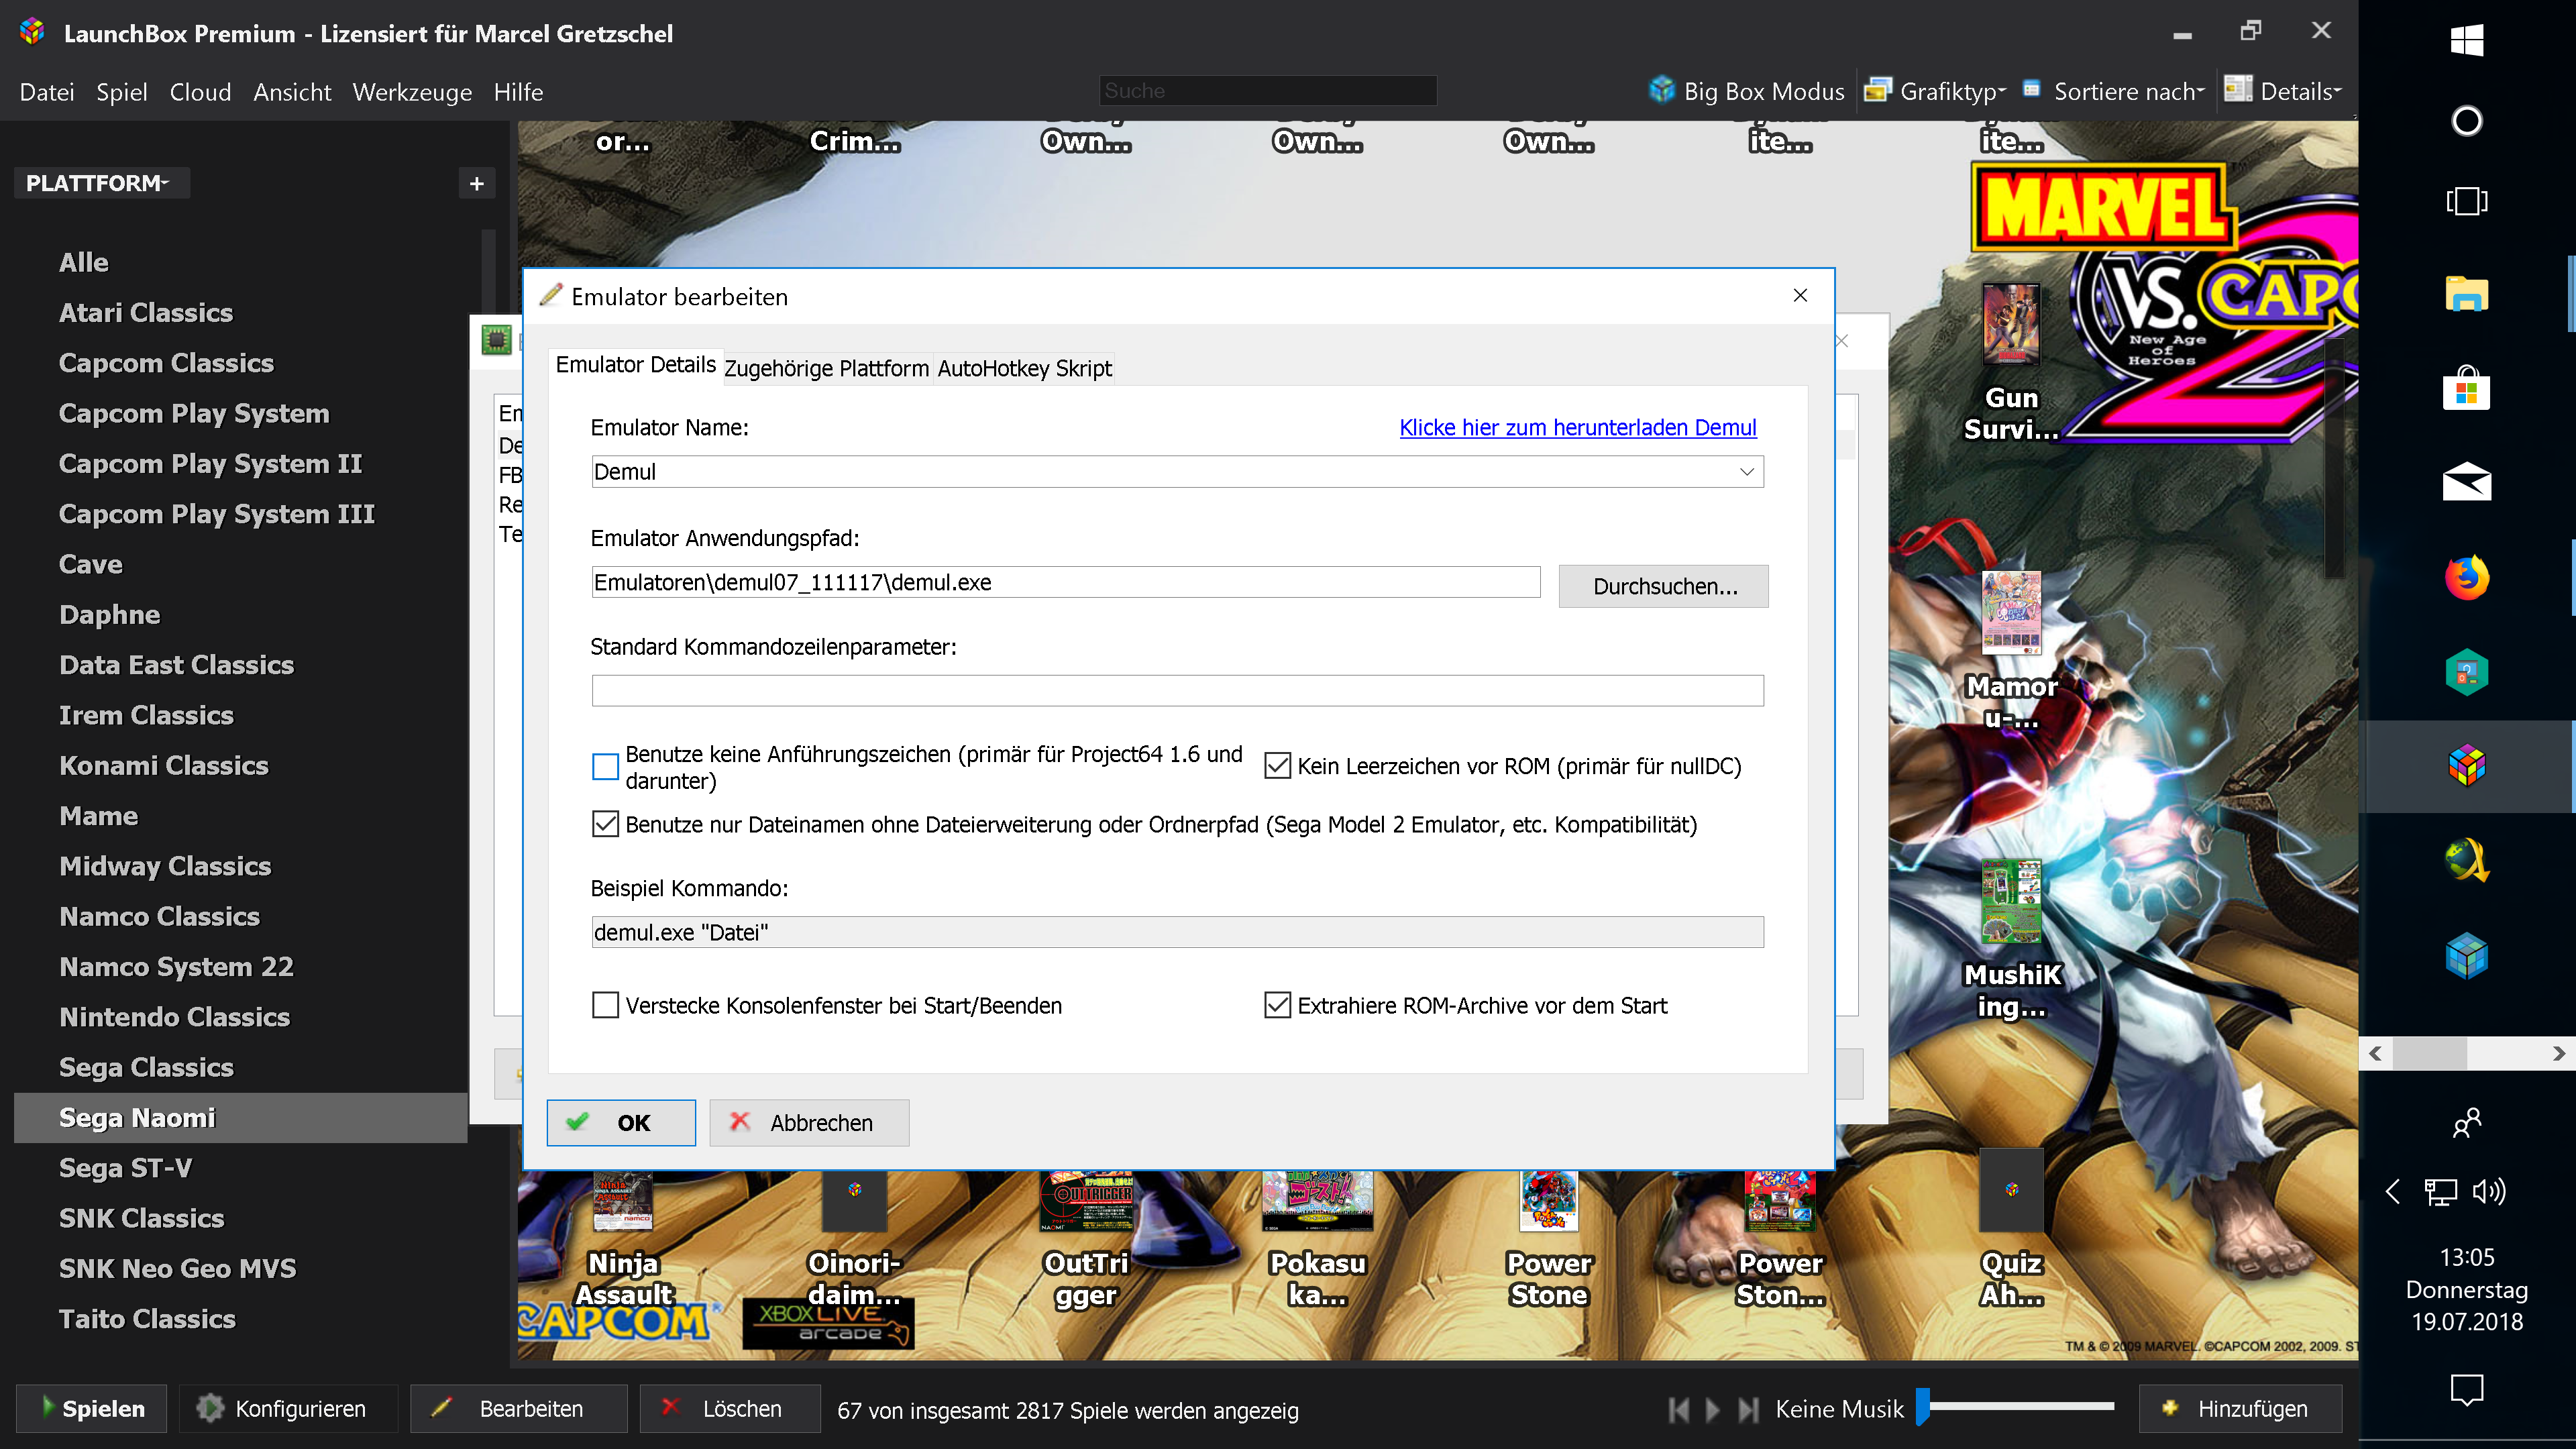The height and width of the screenshot is (1449, 2576).
Task: Click the Hinzufügen button
Action: [x=2240, y=1409]
